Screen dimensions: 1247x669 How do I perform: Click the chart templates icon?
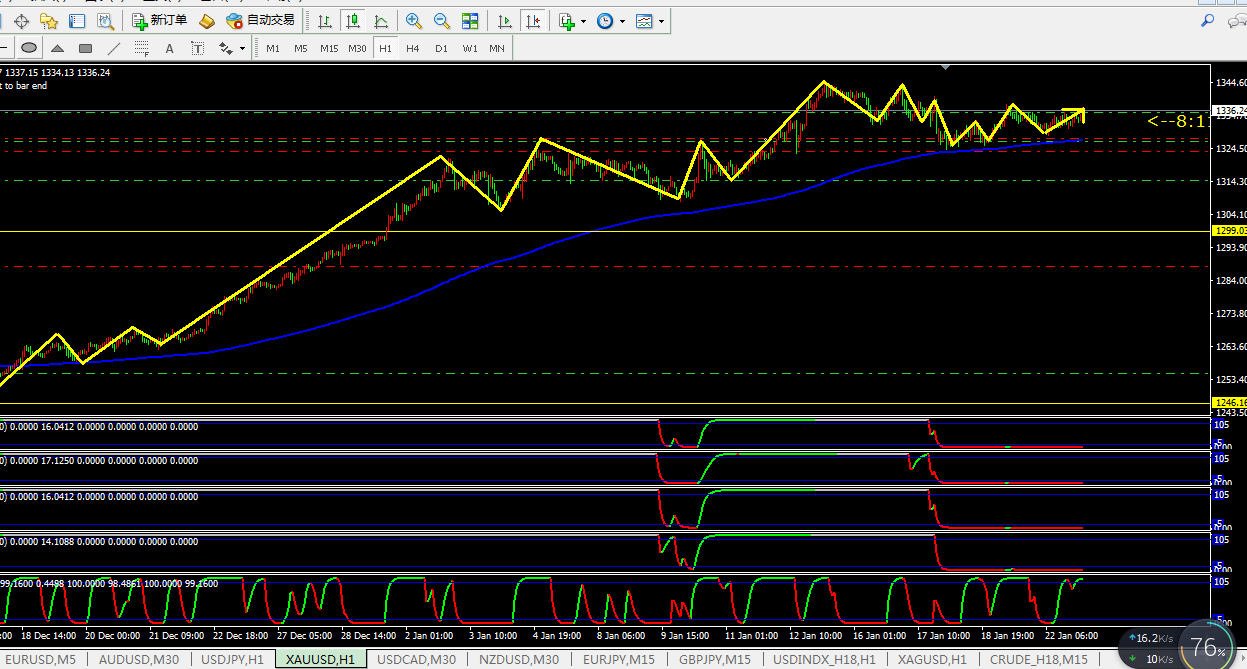(645, 21)
